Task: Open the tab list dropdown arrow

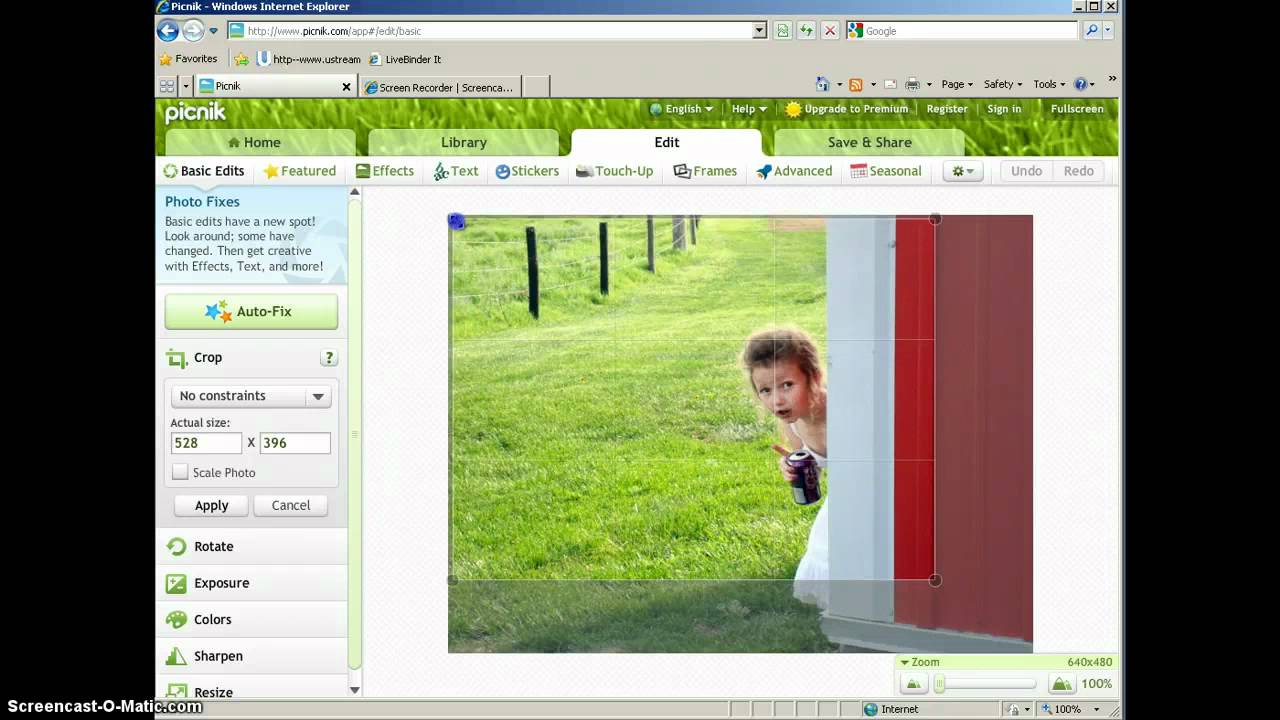Action: (186, 87)
